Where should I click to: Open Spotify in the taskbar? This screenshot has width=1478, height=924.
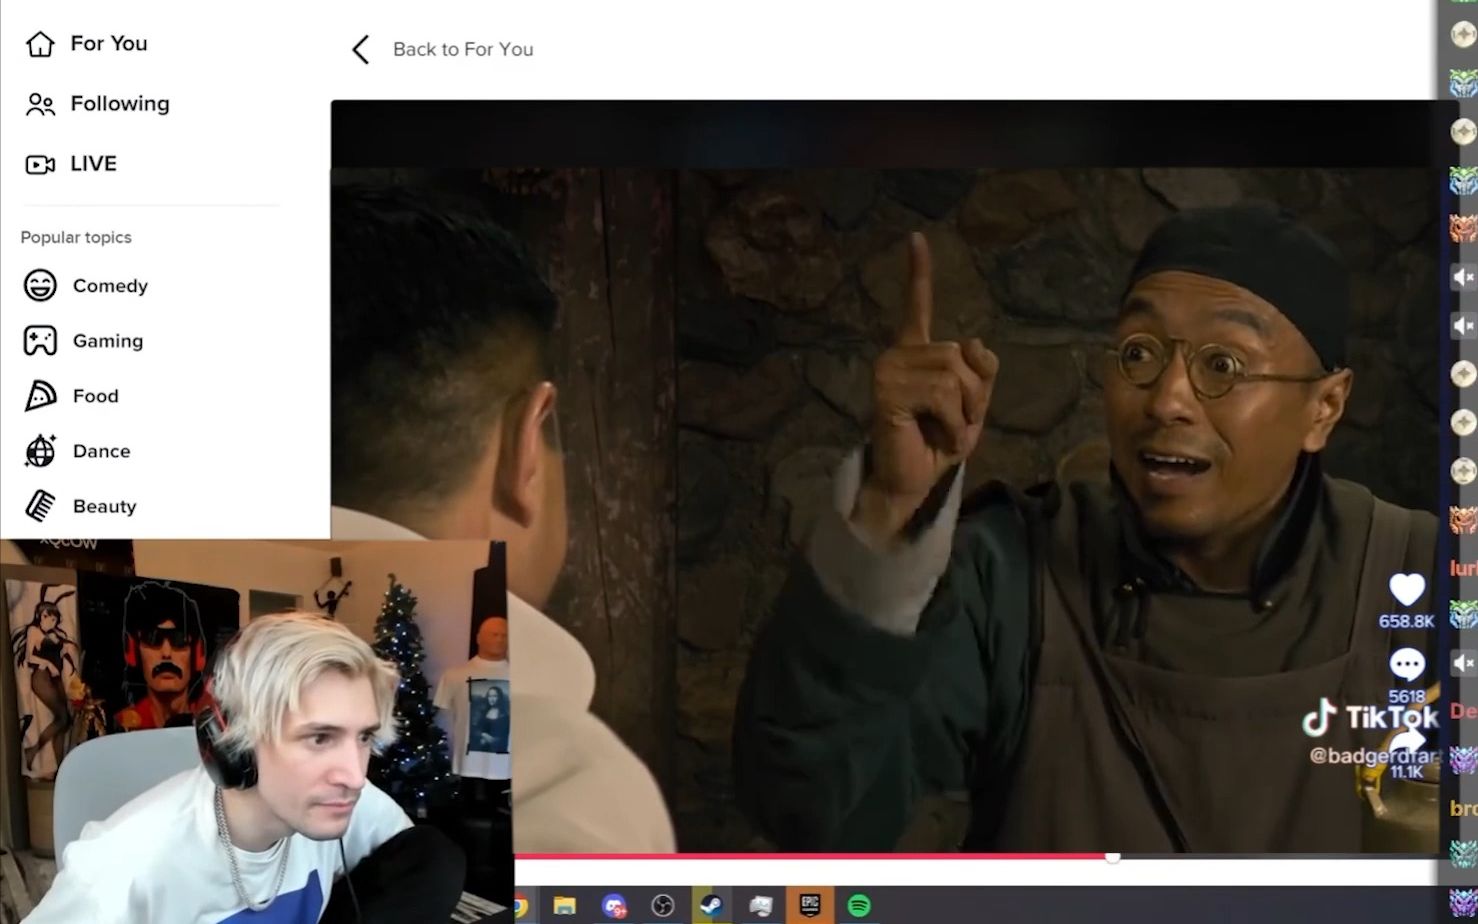click(x=859, y=906)
